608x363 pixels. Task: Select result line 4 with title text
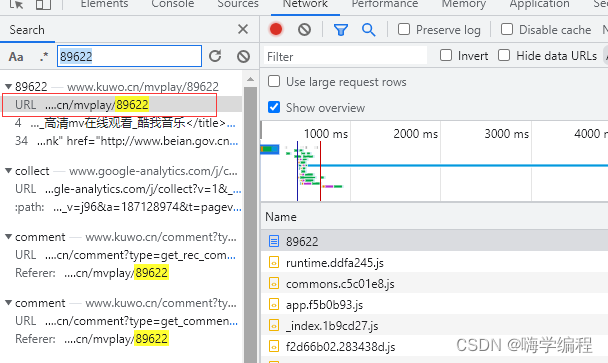122,123
